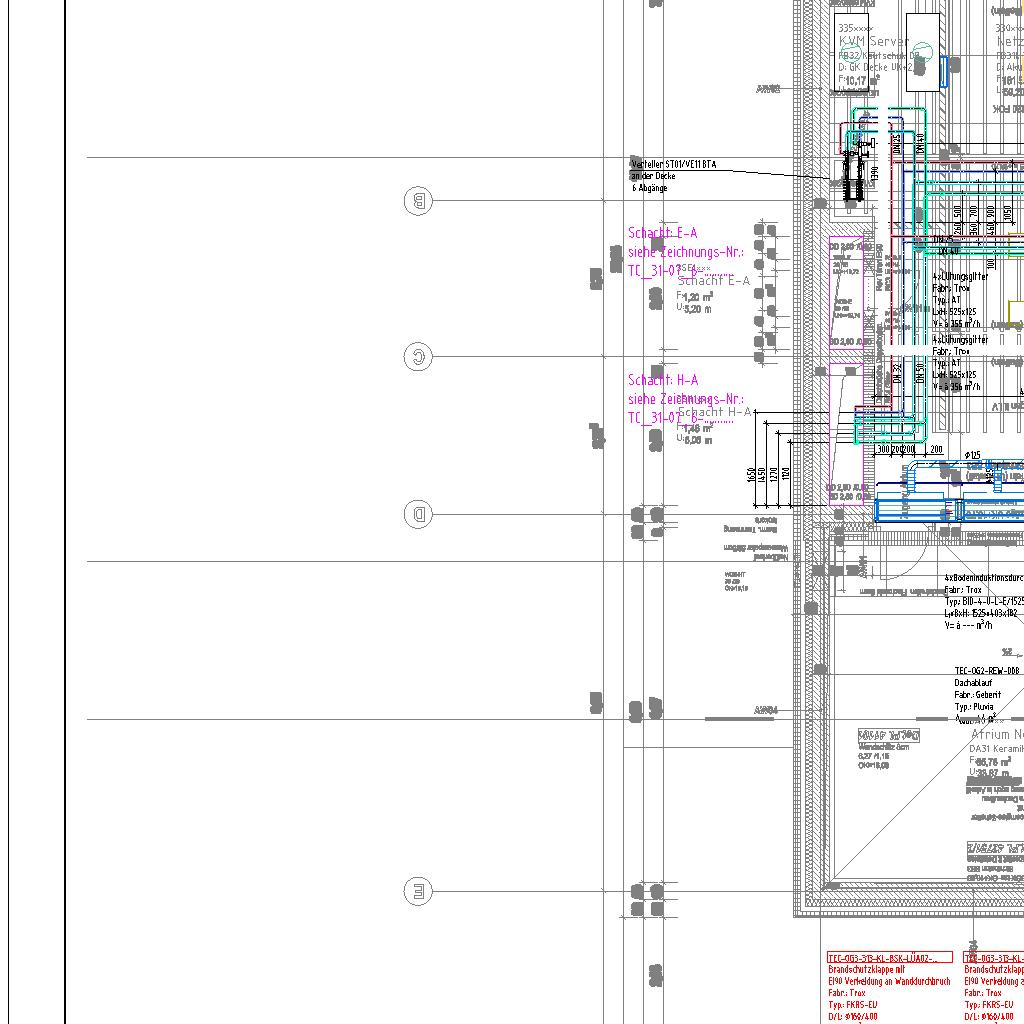
Task: Click shaft area value '1,20 m²'
Action: [x=697, y=297]
